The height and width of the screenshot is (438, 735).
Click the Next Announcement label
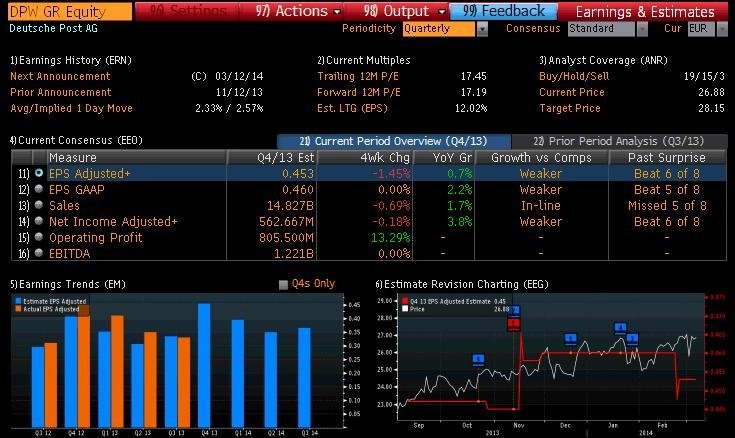60,76
